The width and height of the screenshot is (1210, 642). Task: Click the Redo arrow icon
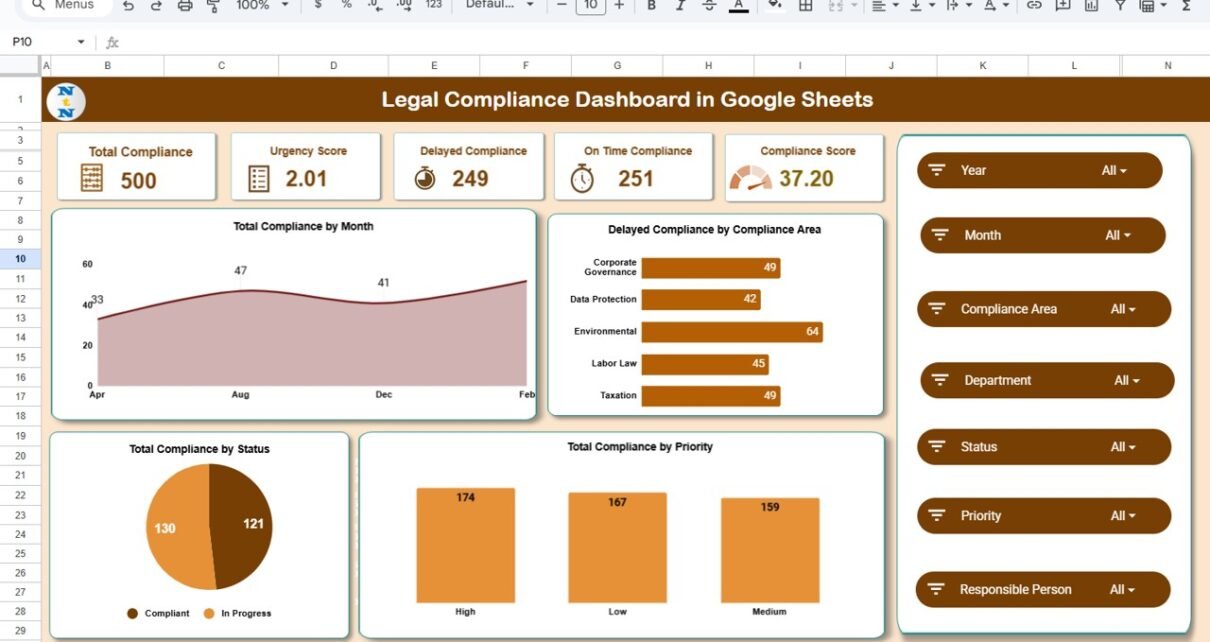156,6
